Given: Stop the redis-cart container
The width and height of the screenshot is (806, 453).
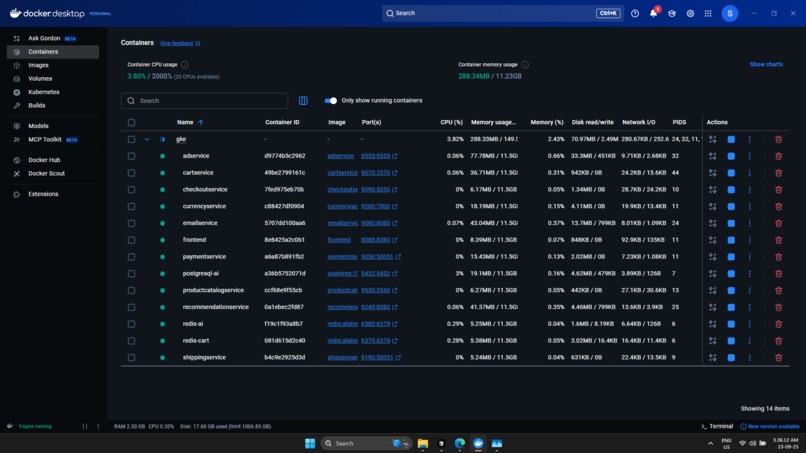Looking at the screenshot, I should tap(731, 341).
